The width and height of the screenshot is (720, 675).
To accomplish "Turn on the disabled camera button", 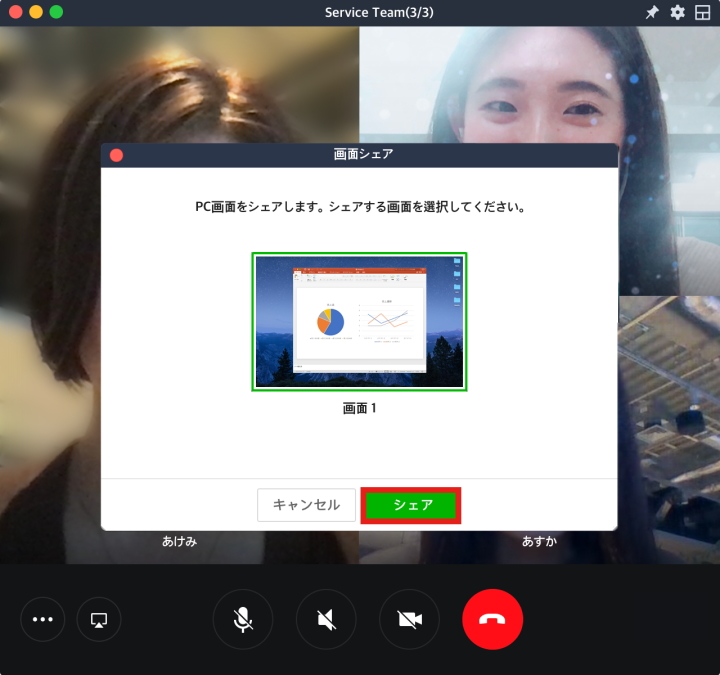I will click(x=409, y=619).
